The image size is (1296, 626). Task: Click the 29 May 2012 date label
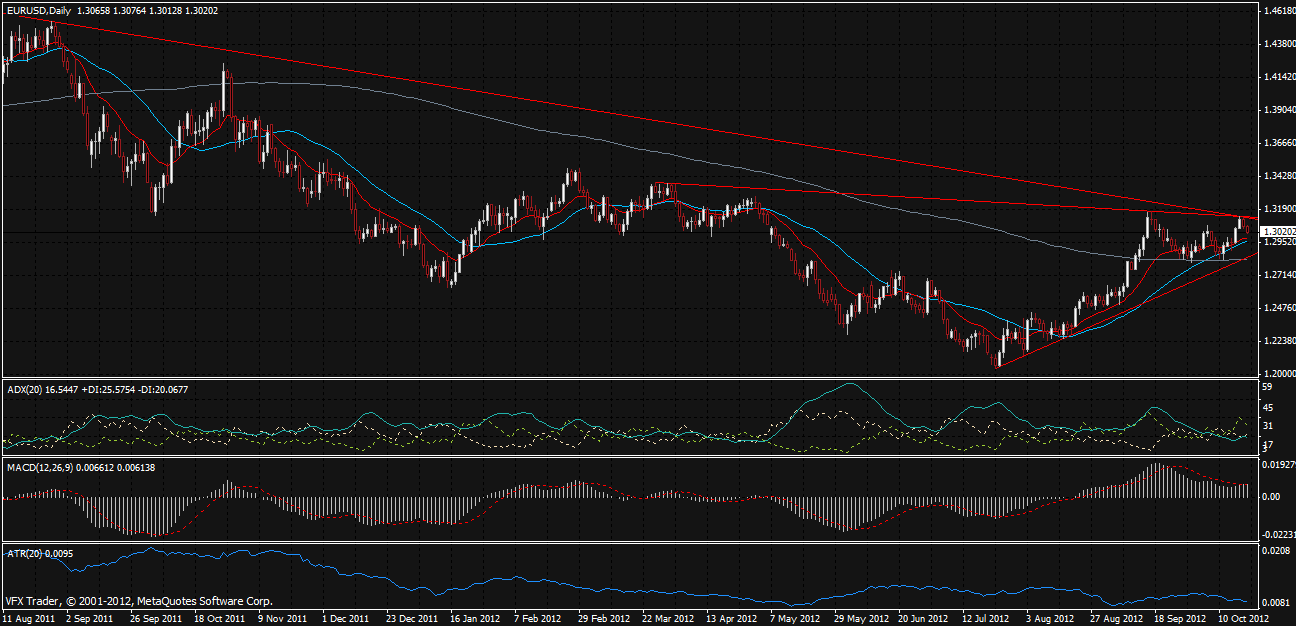click(x=859, y=618)
